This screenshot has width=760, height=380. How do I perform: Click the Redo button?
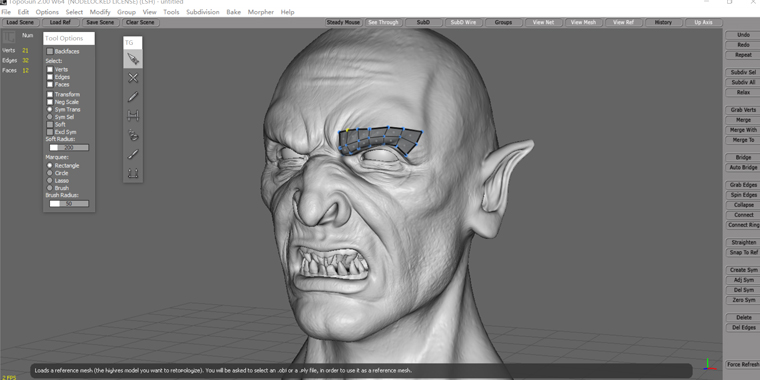pyautogui.click(x=743, y=45)
